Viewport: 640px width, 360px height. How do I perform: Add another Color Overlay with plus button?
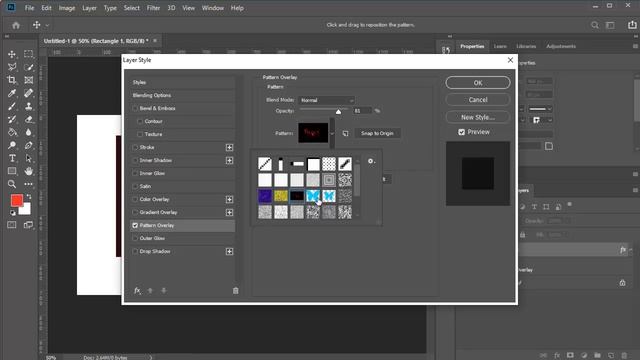229,200
